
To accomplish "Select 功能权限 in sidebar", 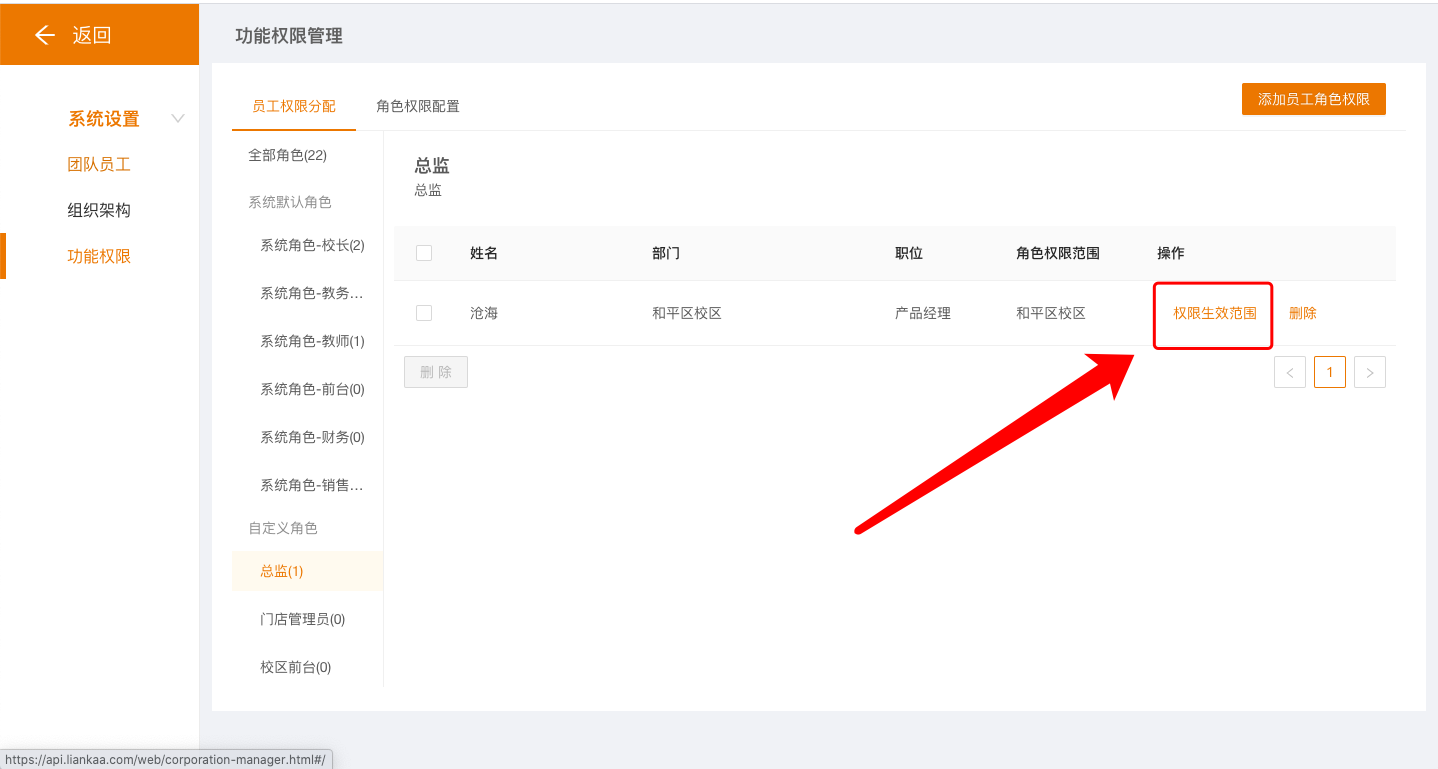I will click(99, 257).
